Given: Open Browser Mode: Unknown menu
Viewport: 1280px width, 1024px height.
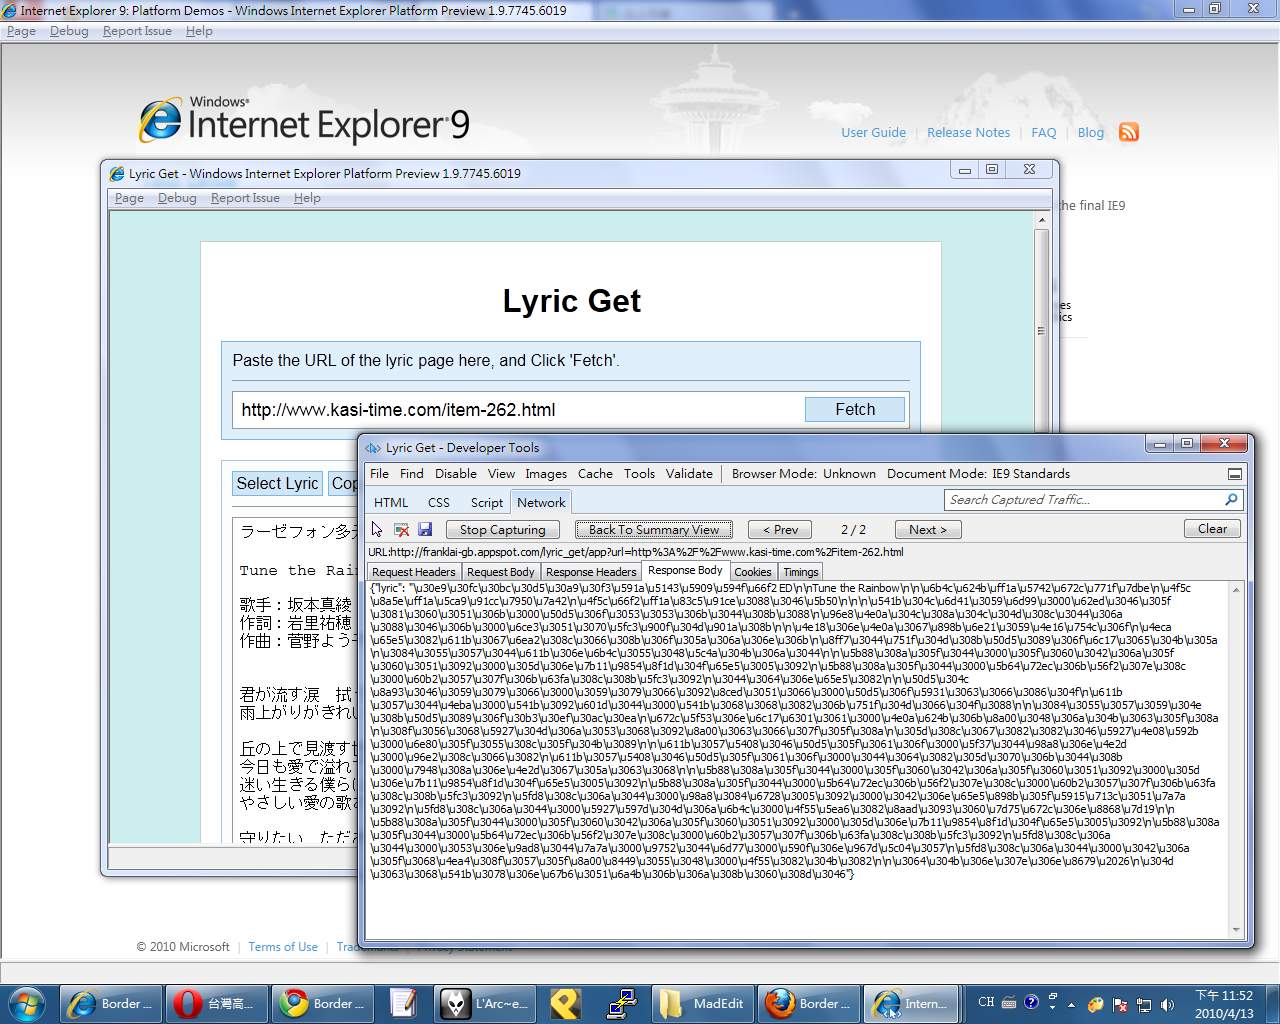Looking at the screenshot, I should [x=803, y=474].
